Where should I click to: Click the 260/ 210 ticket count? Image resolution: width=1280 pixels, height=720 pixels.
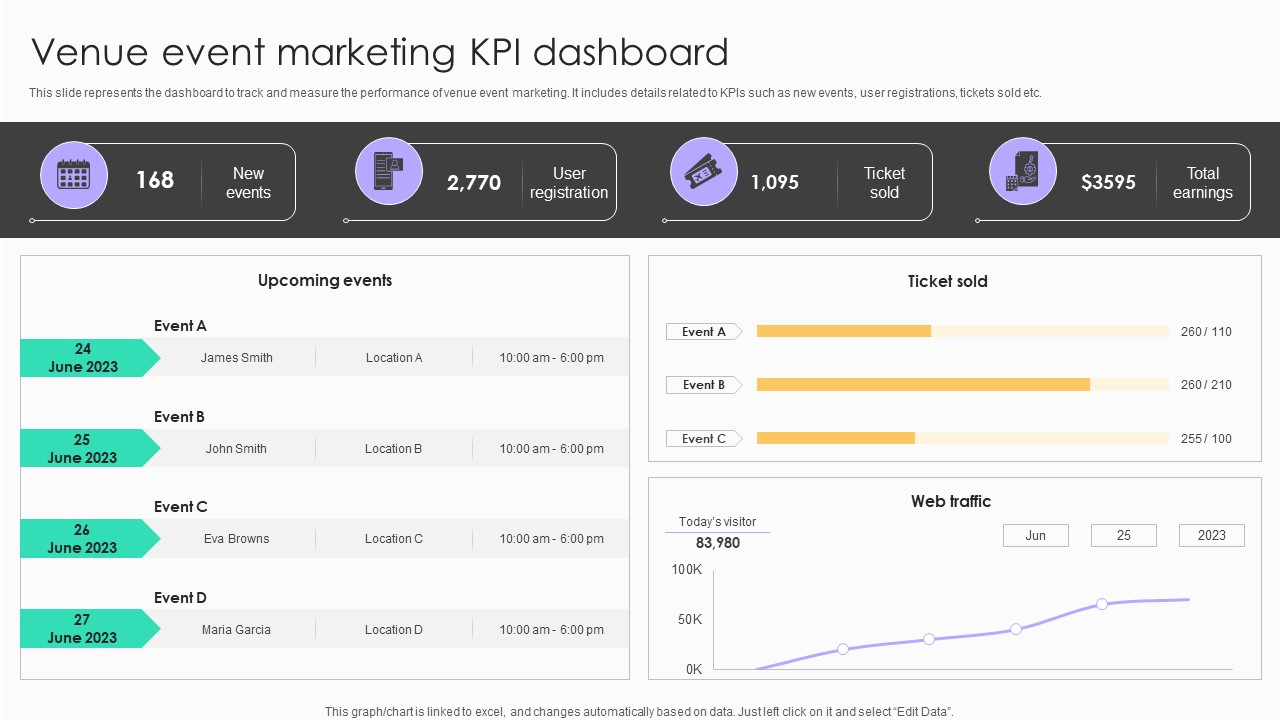[1206, 385]
